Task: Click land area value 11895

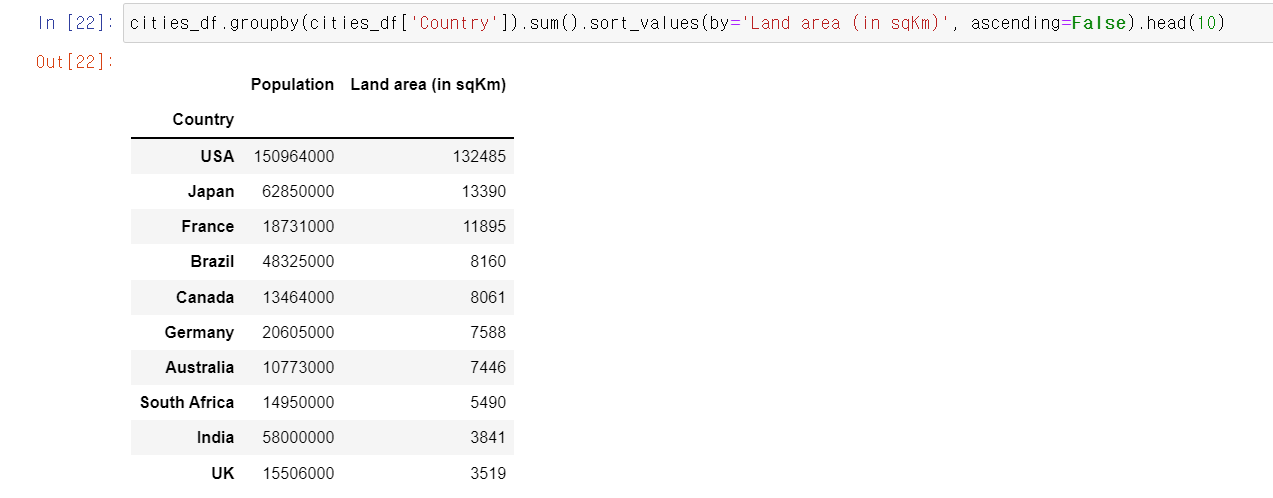Action: coord(484,227)
